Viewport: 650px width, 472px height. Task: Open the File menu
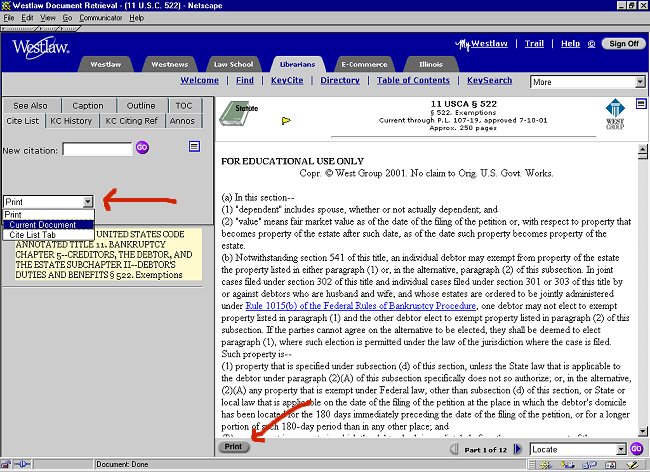9,18
